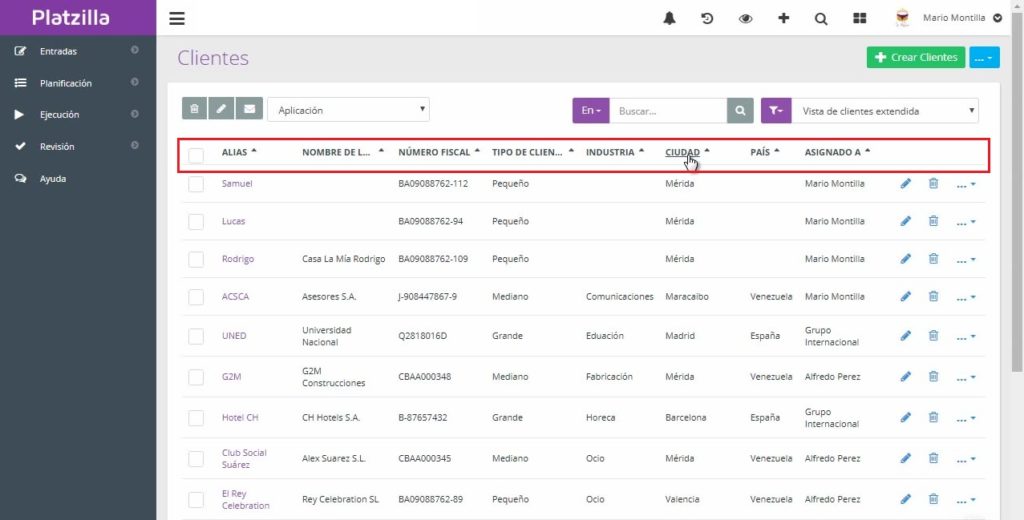Open the blue more-options dropdown beside Crear Clientes
1024x520 pixels.
pos(984,57)
